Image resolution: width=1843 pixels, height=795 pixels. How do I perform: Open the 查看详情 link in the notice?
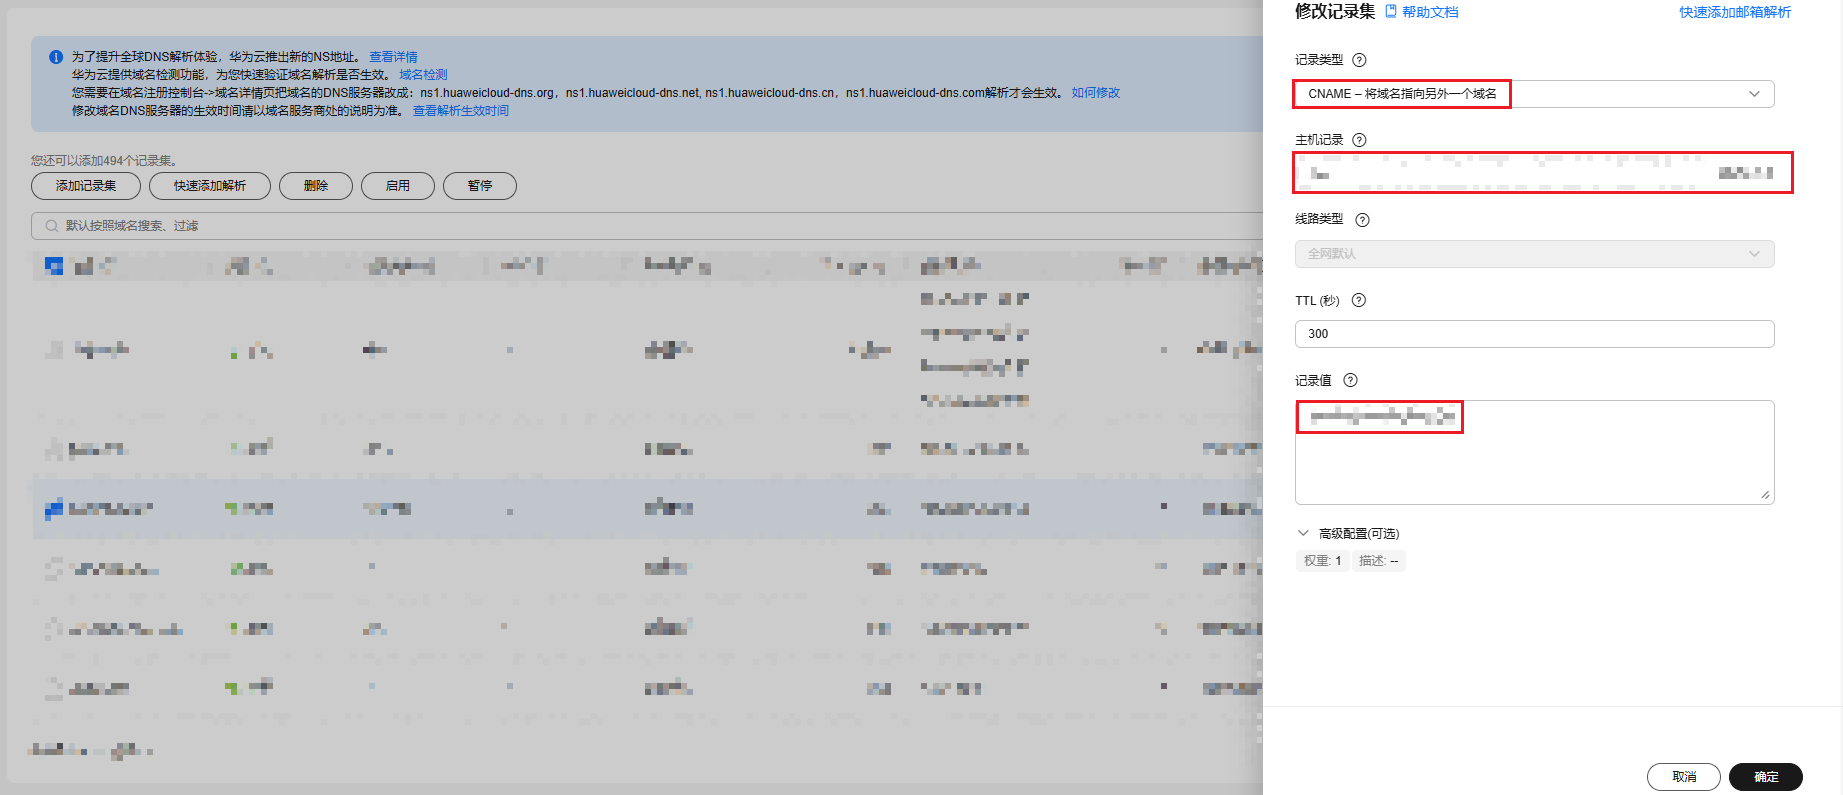tap(393, 57)
